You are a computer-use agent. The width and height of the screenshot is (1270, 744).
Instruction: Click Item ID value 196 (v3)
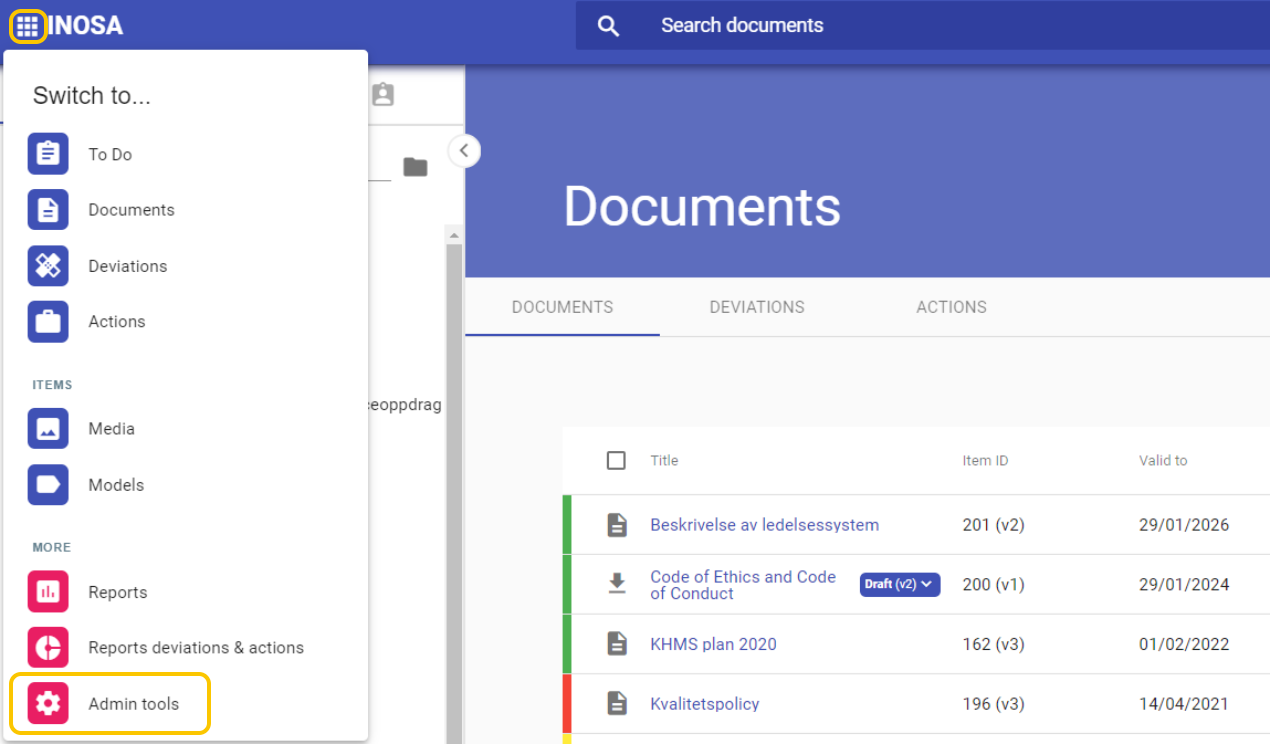[x=993, y=704]
